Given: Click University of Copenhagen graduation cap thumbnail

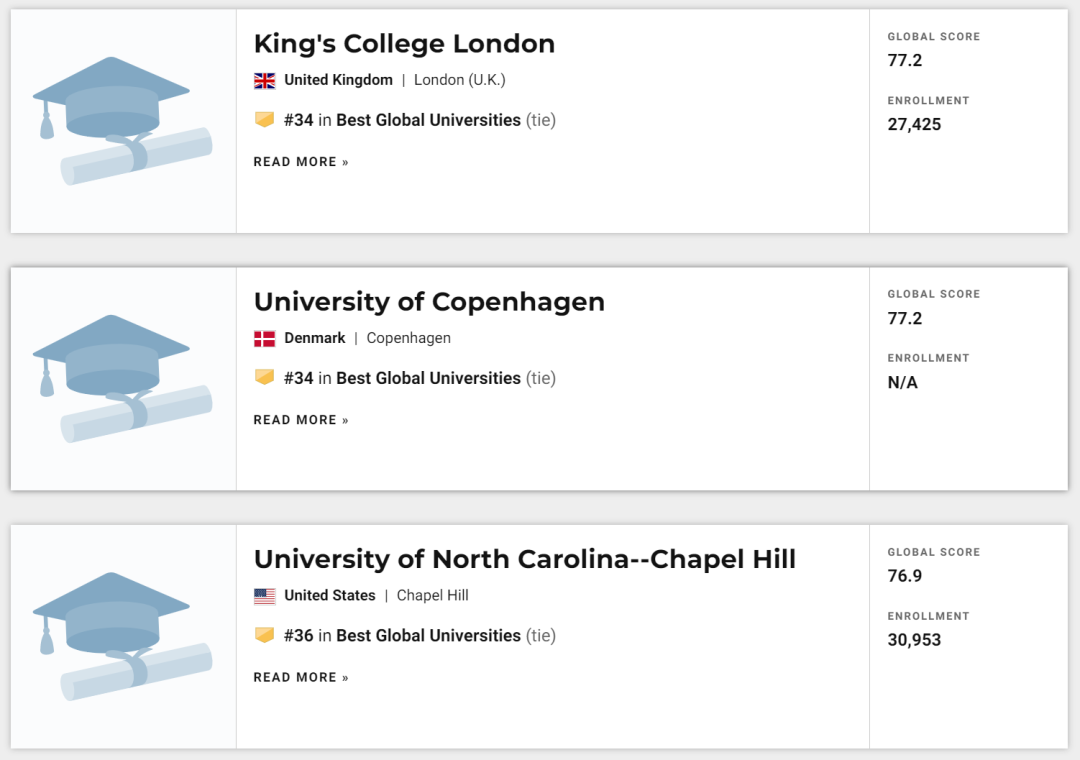Looking at the screenshot, I should (123, 379).
